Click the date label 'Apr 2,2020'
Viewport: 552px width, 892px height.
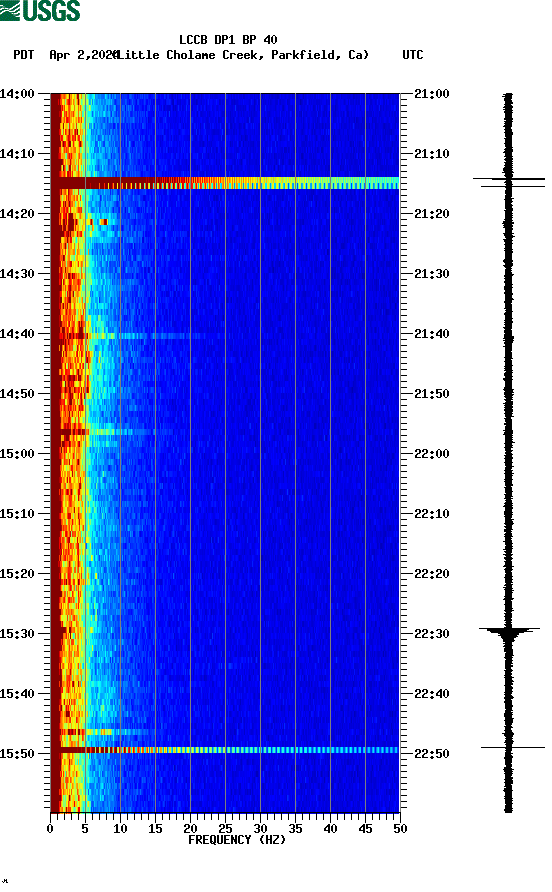pos(84,55)
